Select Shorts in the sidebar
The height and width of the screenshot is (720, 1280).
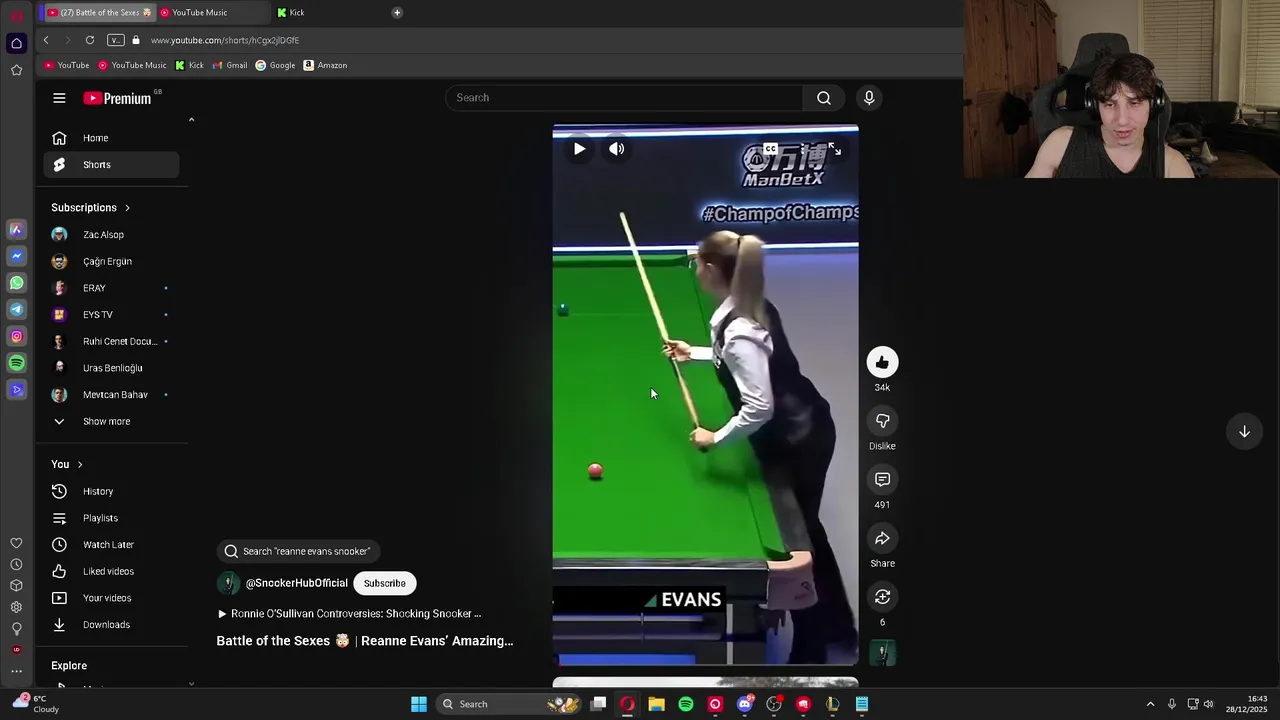111,164
